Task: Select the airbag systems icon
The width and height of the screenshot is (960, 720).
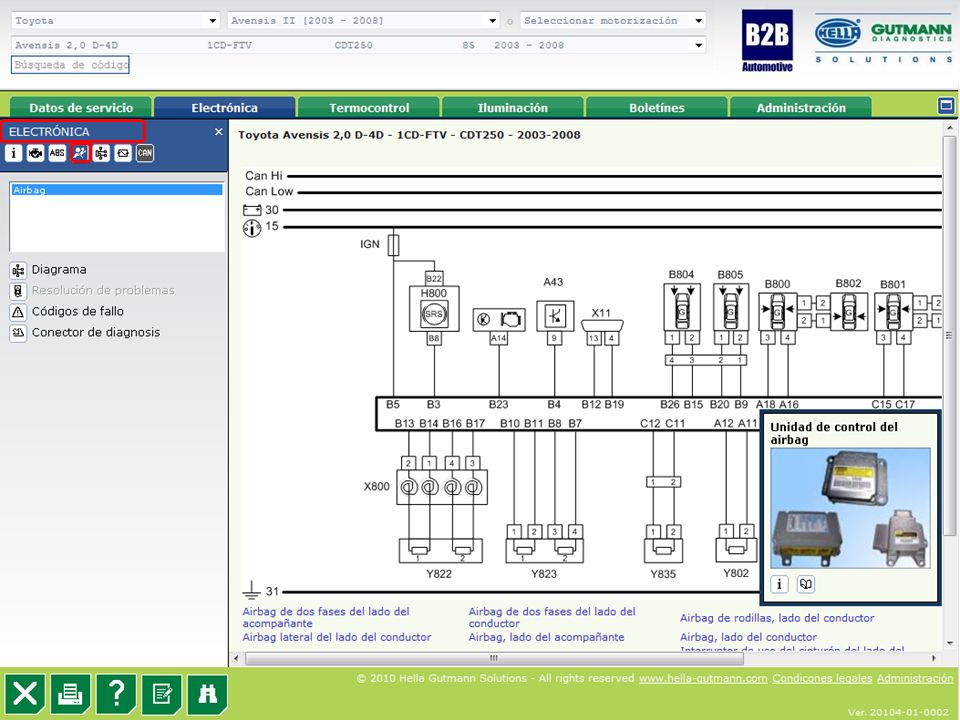Action: click(x=80, y=153)
